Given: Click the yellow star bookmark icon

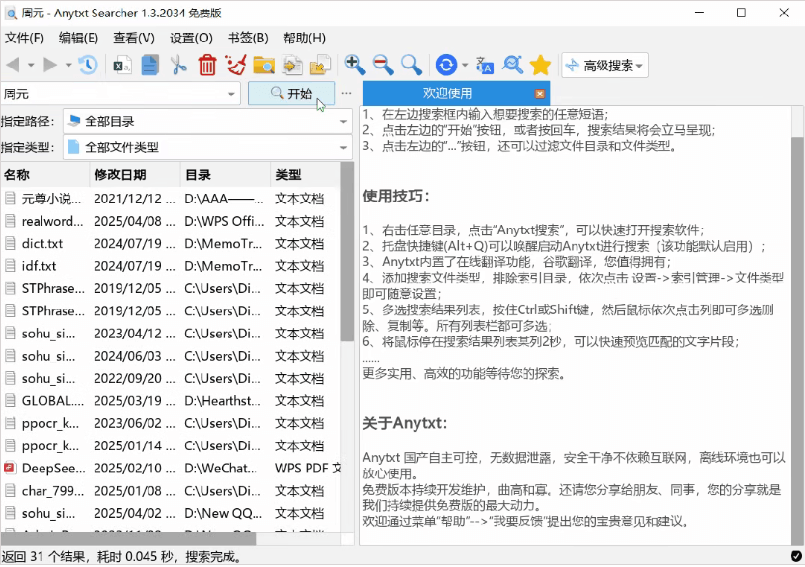Looking at the screenshot, I should coord(540,65).
